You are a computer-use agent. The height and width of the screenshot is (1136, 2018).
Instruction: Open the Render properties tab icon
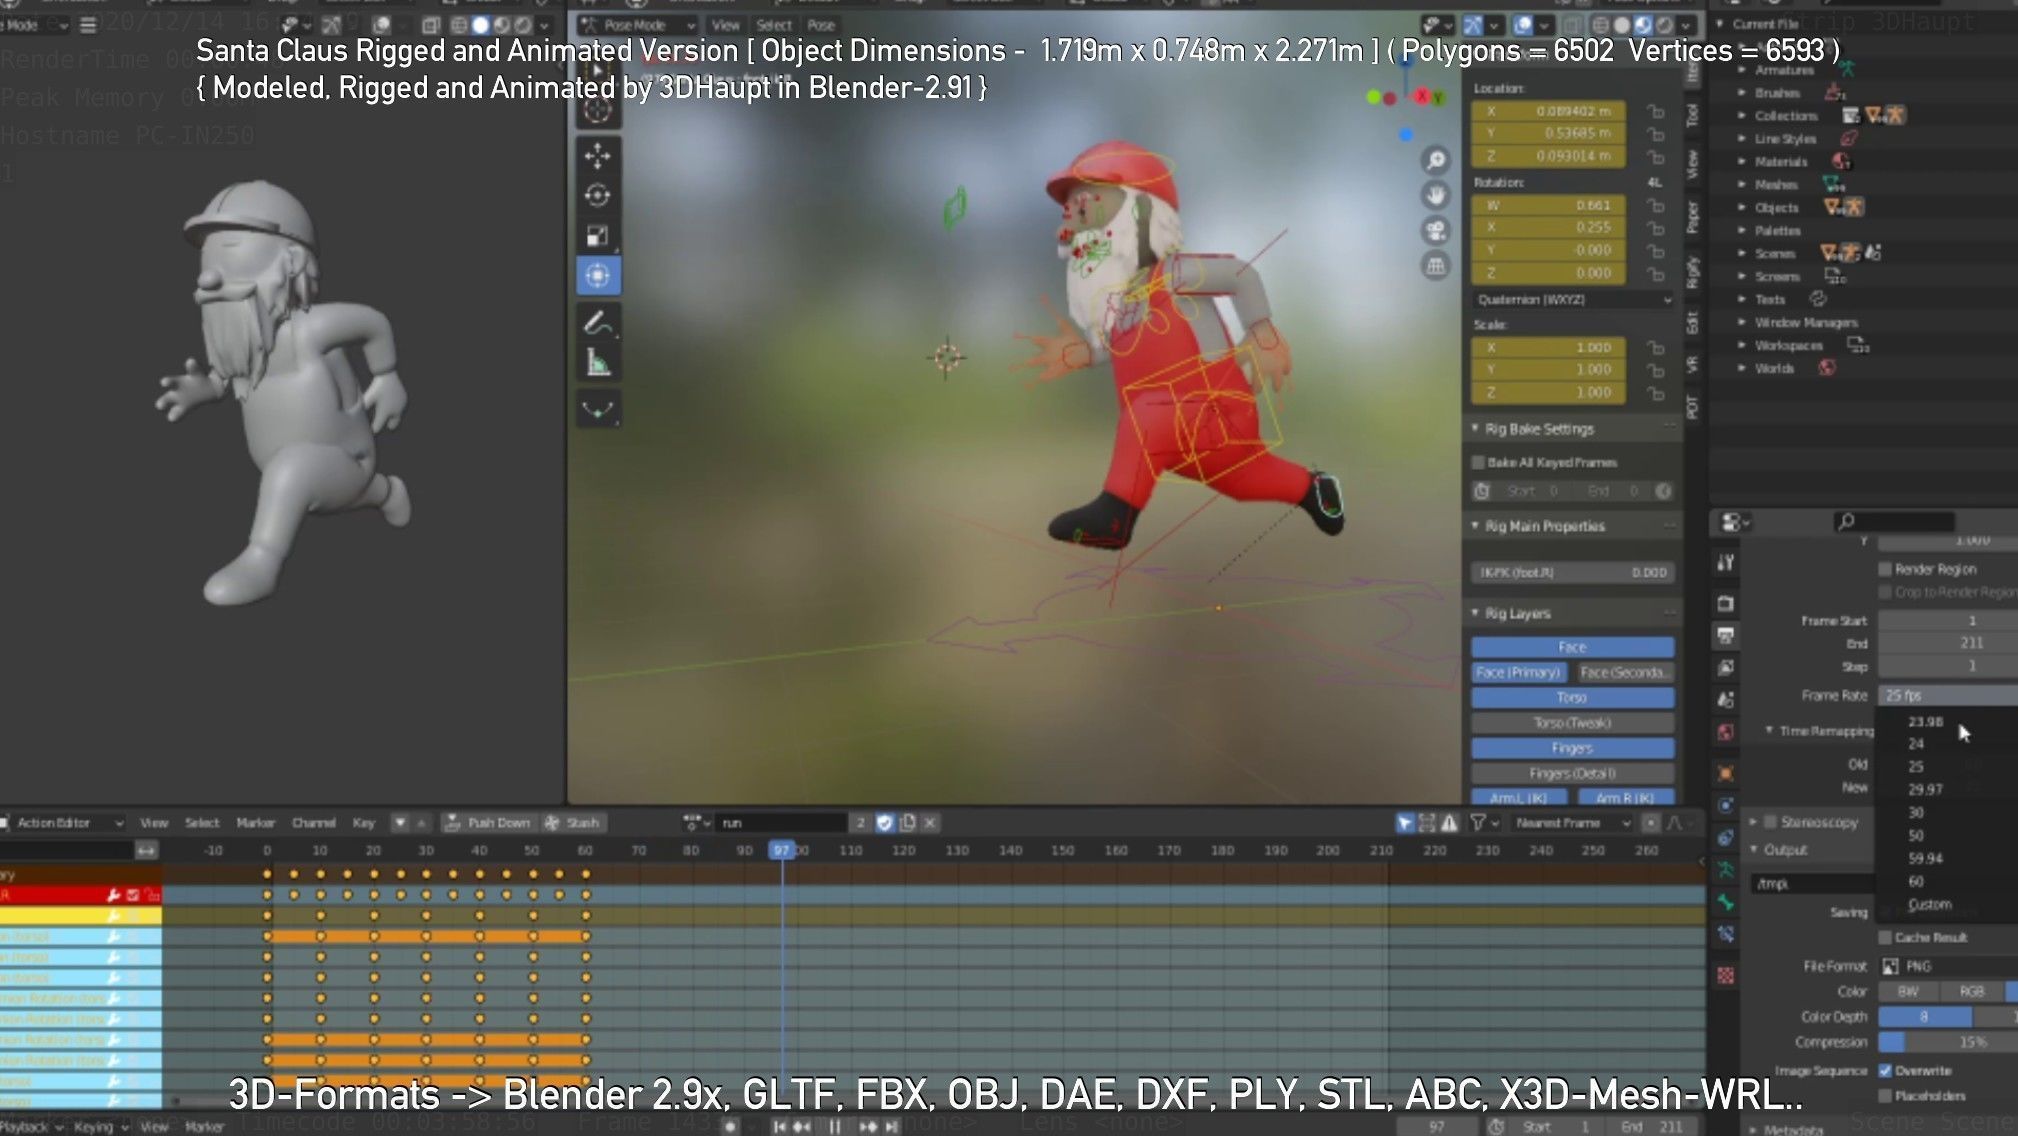[1726, 603]
